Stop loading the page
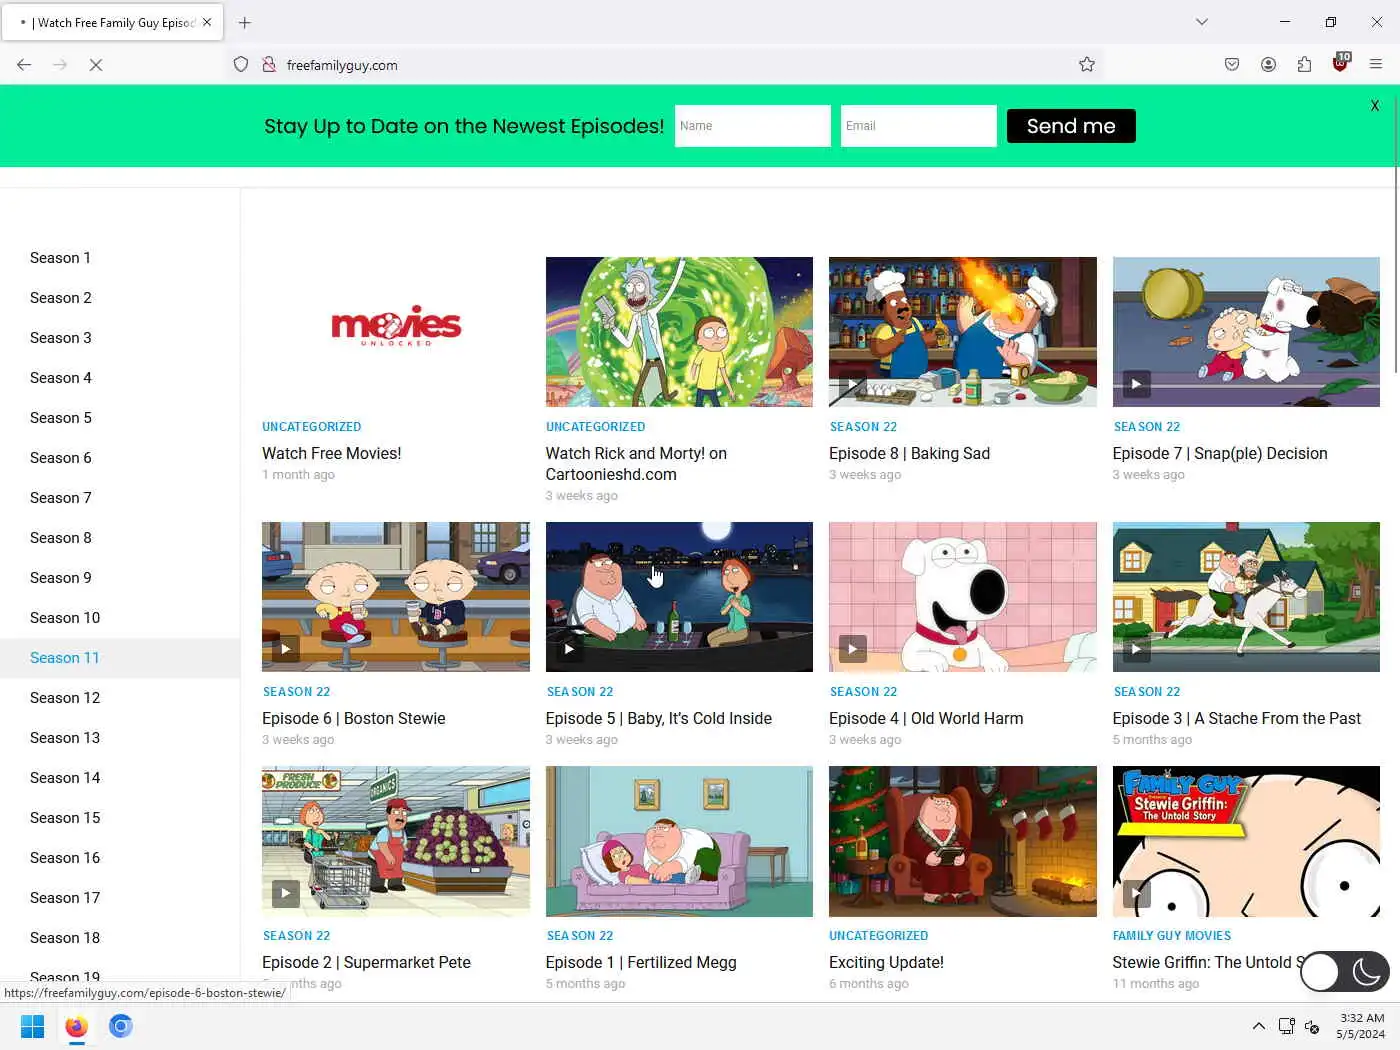 pos(96,65)
